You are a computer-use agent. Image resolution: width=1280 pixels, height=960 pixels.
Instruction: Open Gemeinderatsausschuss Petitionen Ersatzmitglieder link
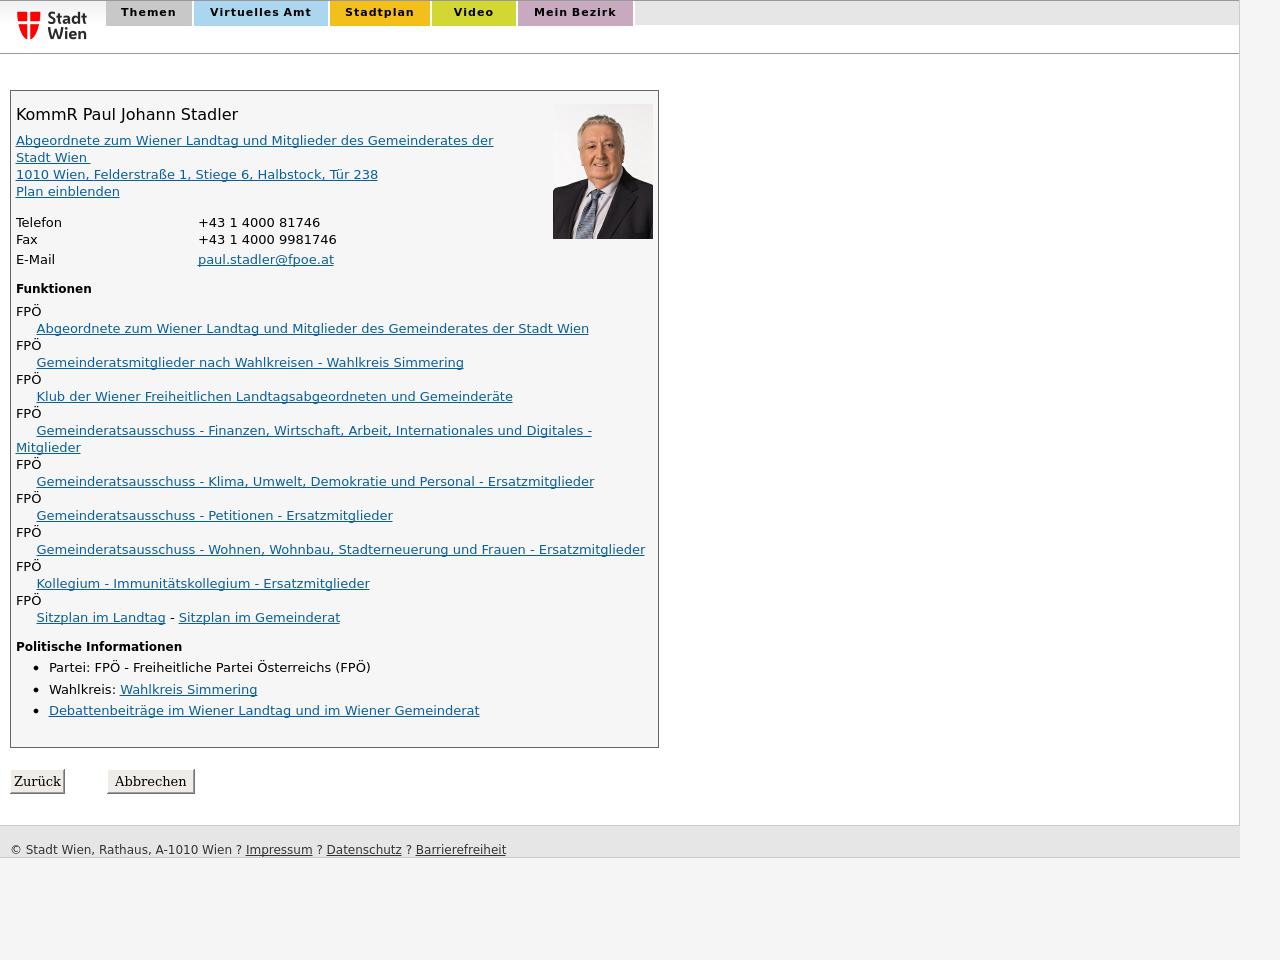(x=214, y=516)
